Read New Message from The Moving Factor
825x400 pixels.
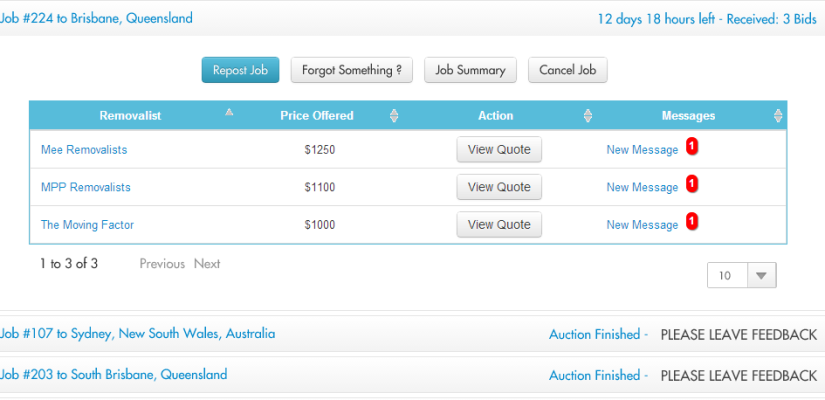pos(642,225)
